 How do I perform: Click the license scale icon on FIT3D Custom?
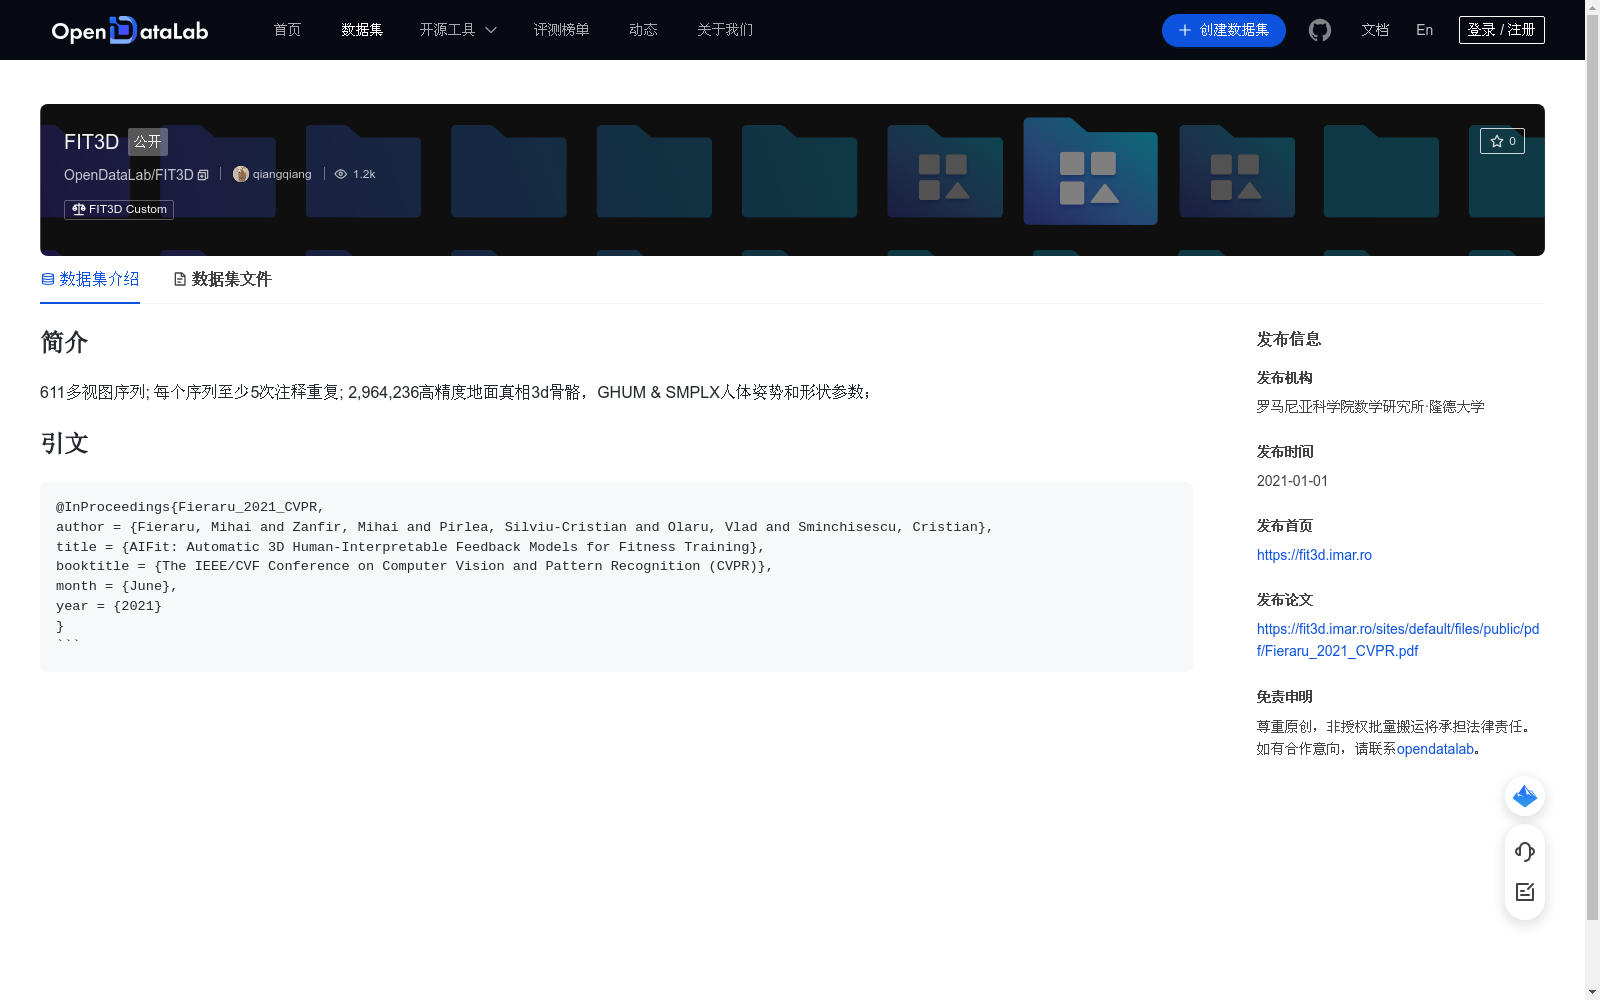point(79,209)
